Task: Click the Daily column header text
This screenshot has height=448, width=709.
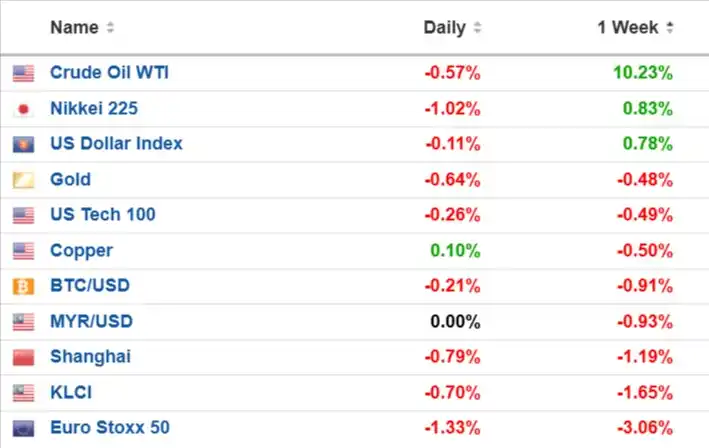Action: 444,28
